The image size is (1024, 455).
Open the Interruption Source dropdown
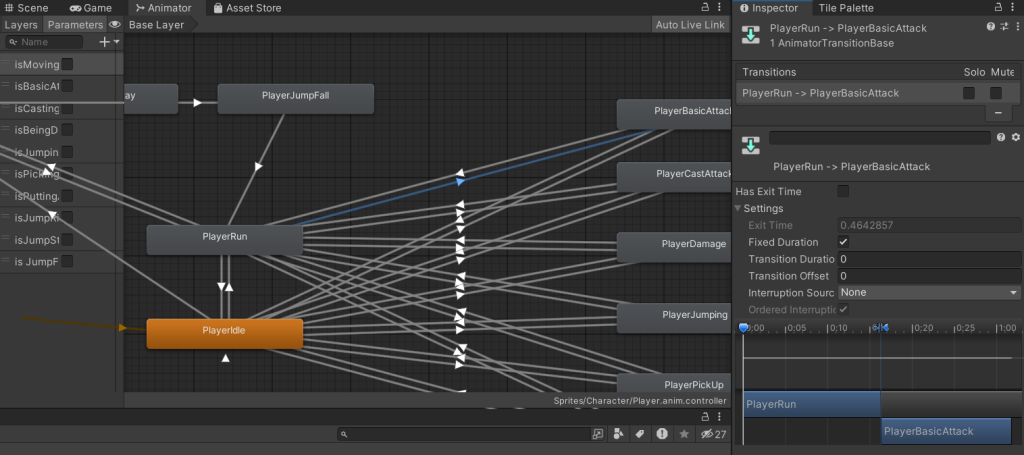coord(928,293)
